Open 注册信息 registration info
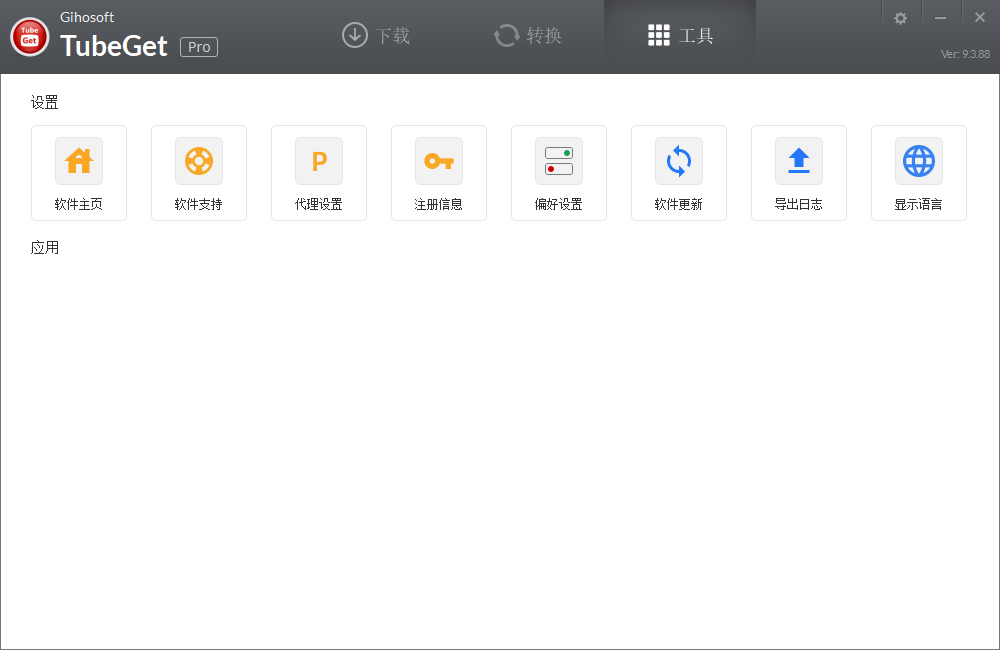Viewport: 1000px width, 650px height. click(439, 173)
